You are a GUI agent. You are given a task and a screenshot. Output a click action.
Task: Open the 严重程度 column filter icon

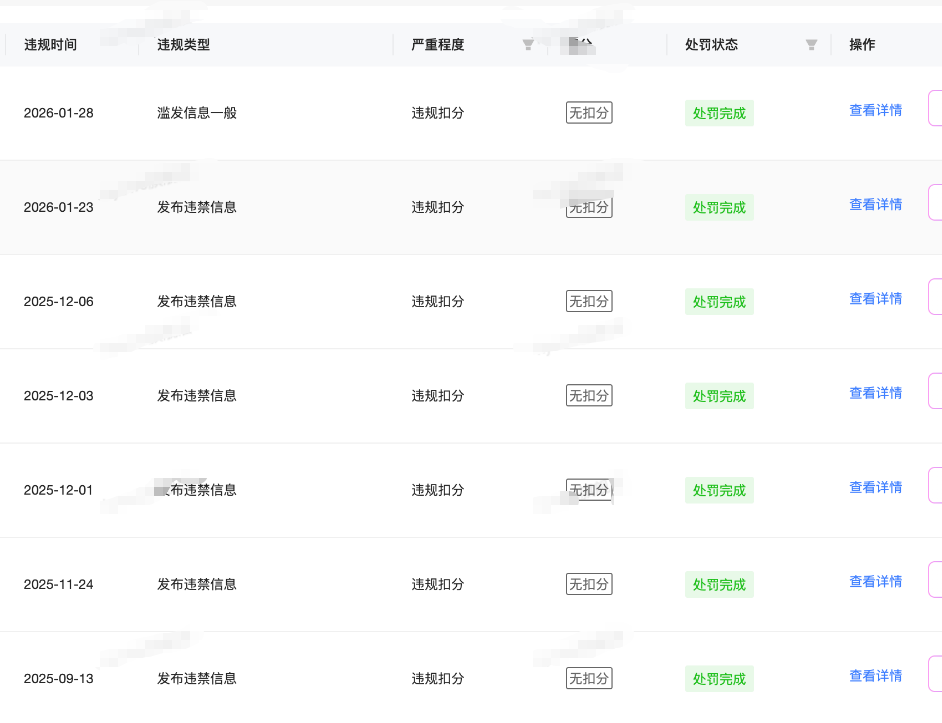click(528, 45)
